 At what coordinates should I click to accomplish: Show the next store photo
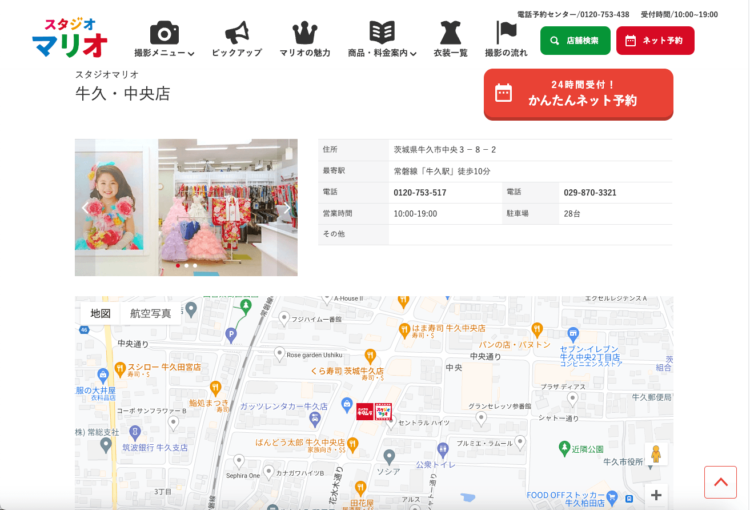pyautogui.click(x=287, y=208)
